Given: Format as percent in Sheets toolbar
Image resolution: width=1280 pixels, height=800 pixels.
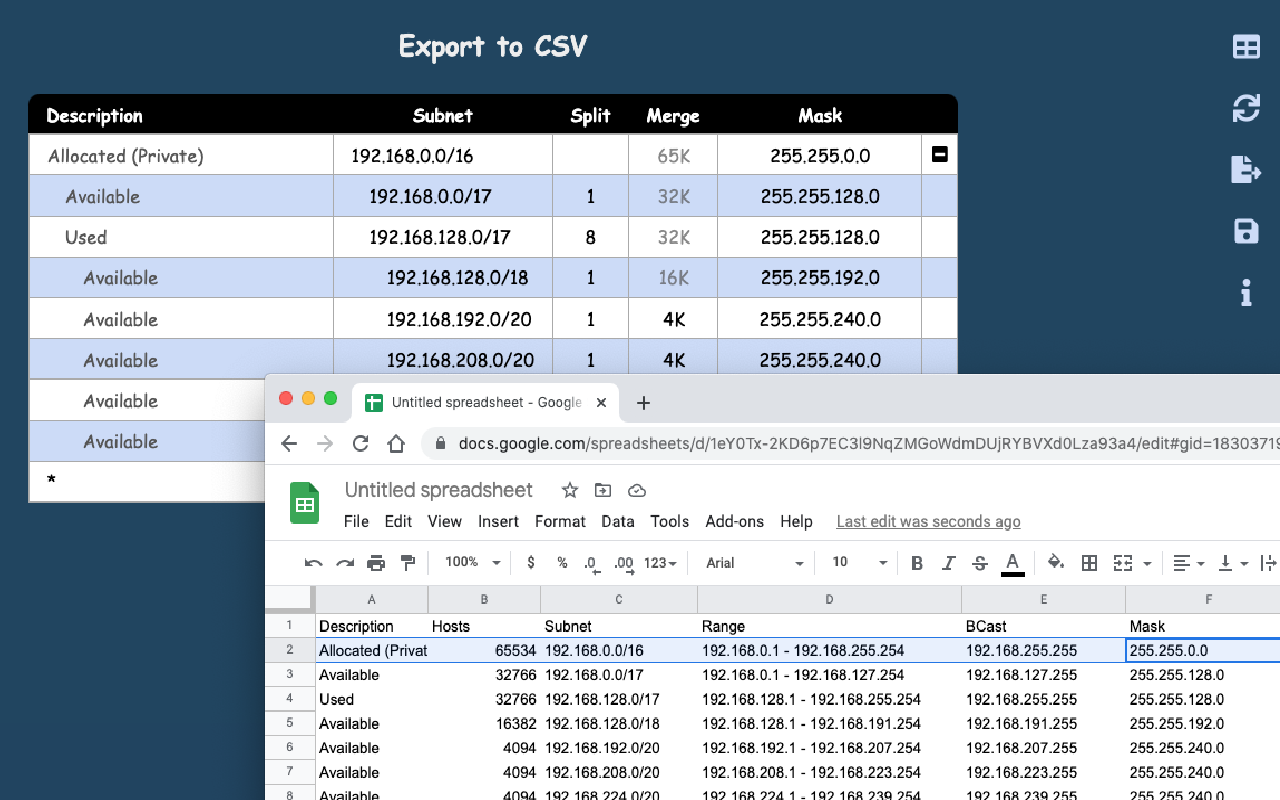Looking at the screenshot, I should (562, 563).
